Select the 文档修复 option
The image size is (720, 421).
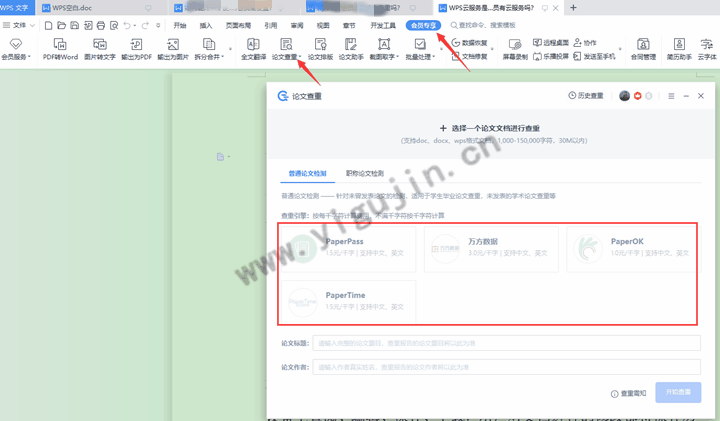(x=469, y=56)
